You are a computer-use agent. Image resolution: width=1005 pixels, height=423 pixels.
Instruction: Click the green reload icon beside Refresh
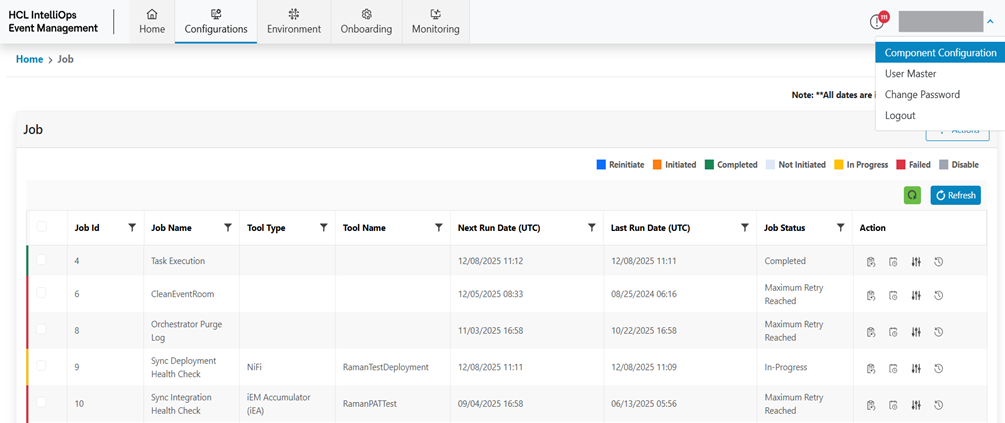point(912,195)
